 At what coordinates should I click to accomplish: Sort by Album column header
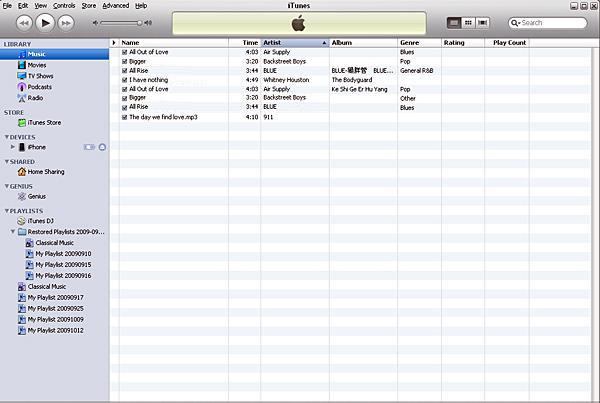363,42
